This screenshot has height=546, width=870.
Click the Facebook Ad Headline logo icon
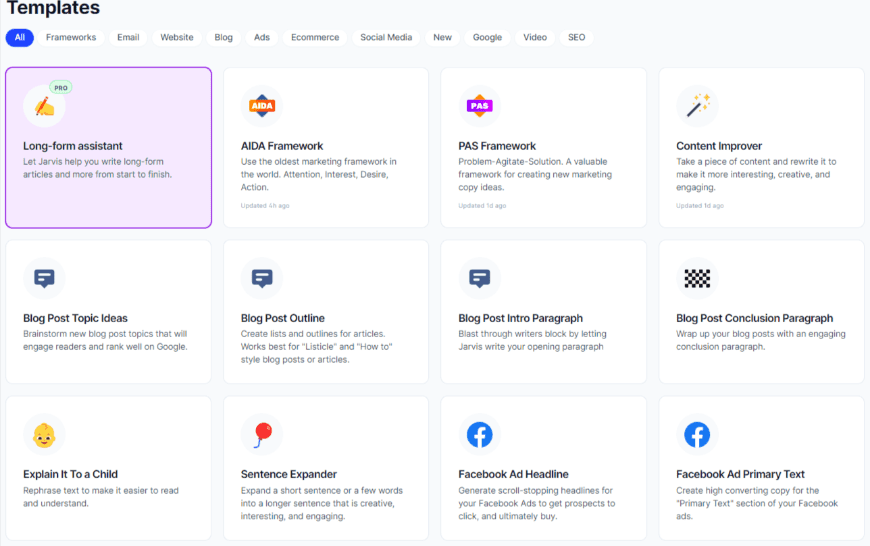pos(479,434)
